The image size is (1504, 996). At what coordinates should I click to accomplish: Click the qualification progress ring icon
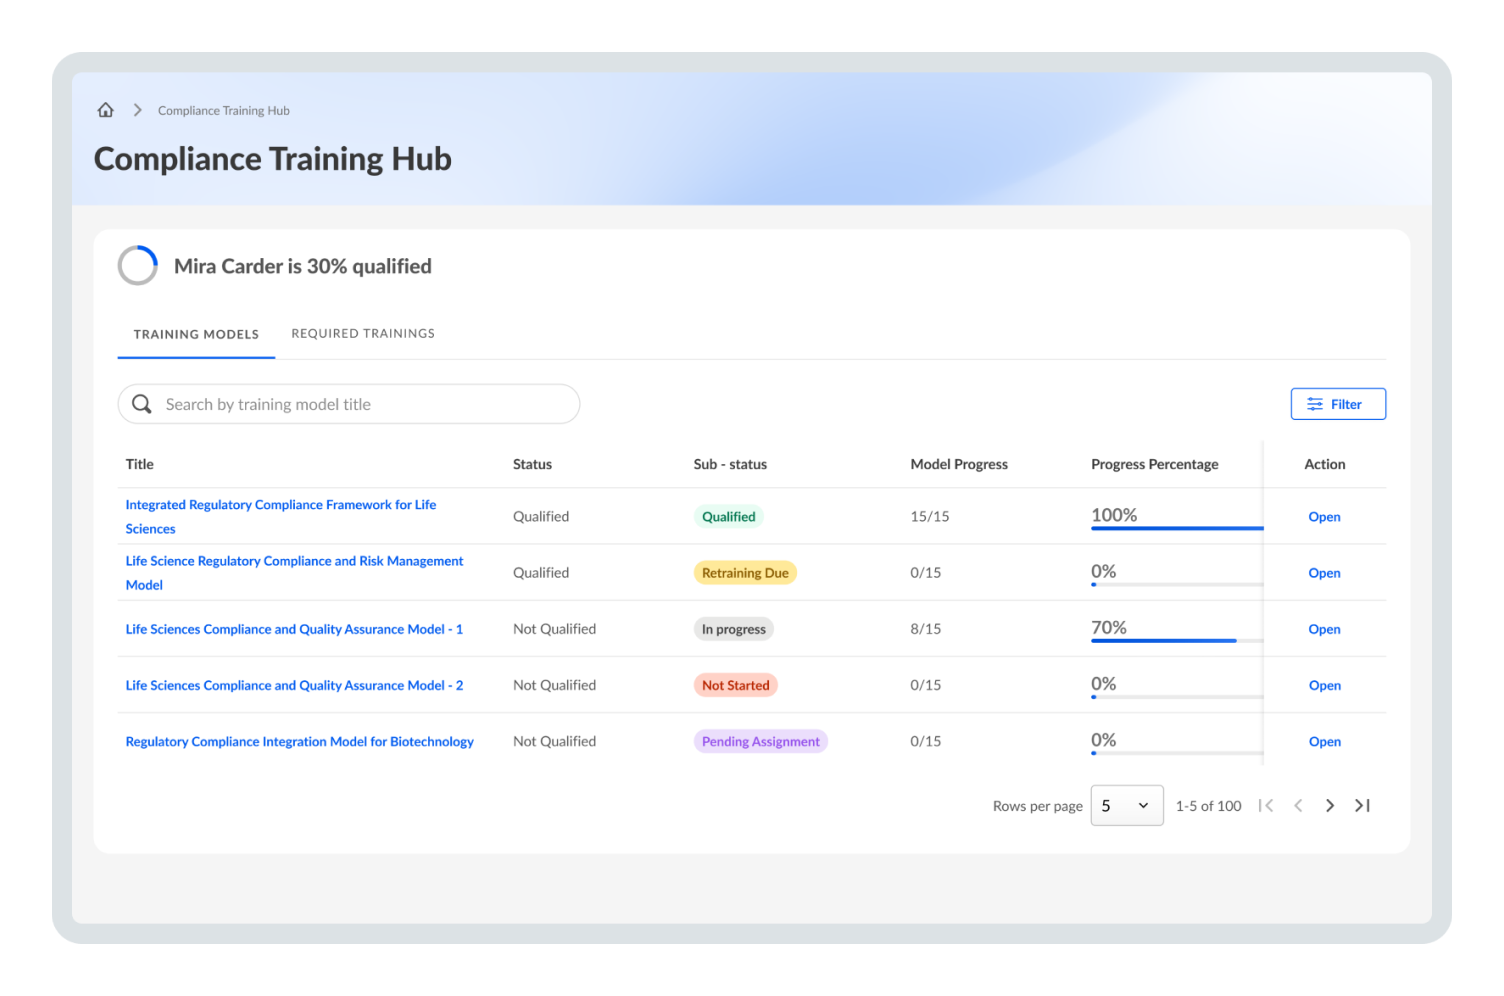point(138,266)
